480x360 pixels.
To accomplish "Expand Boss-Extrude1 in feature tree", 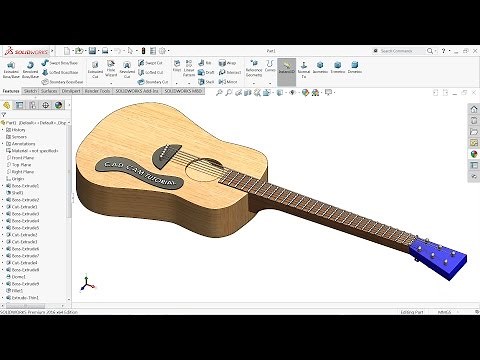I will tap(3, 186).
